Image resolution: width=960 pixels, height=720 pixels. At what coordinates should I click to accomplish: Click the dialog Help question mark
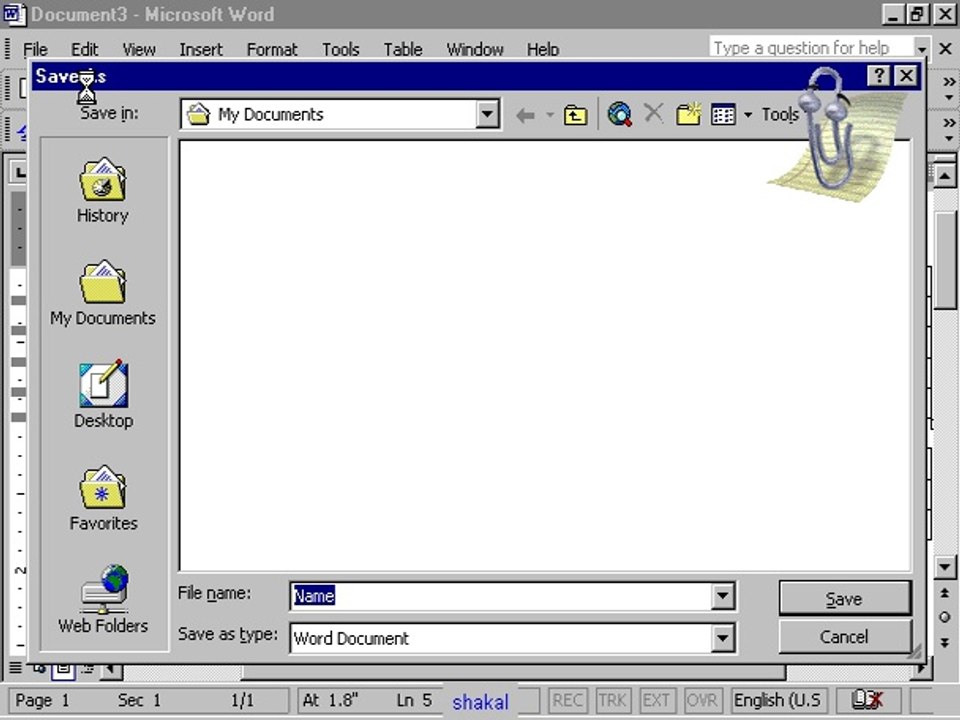point(879,75)
